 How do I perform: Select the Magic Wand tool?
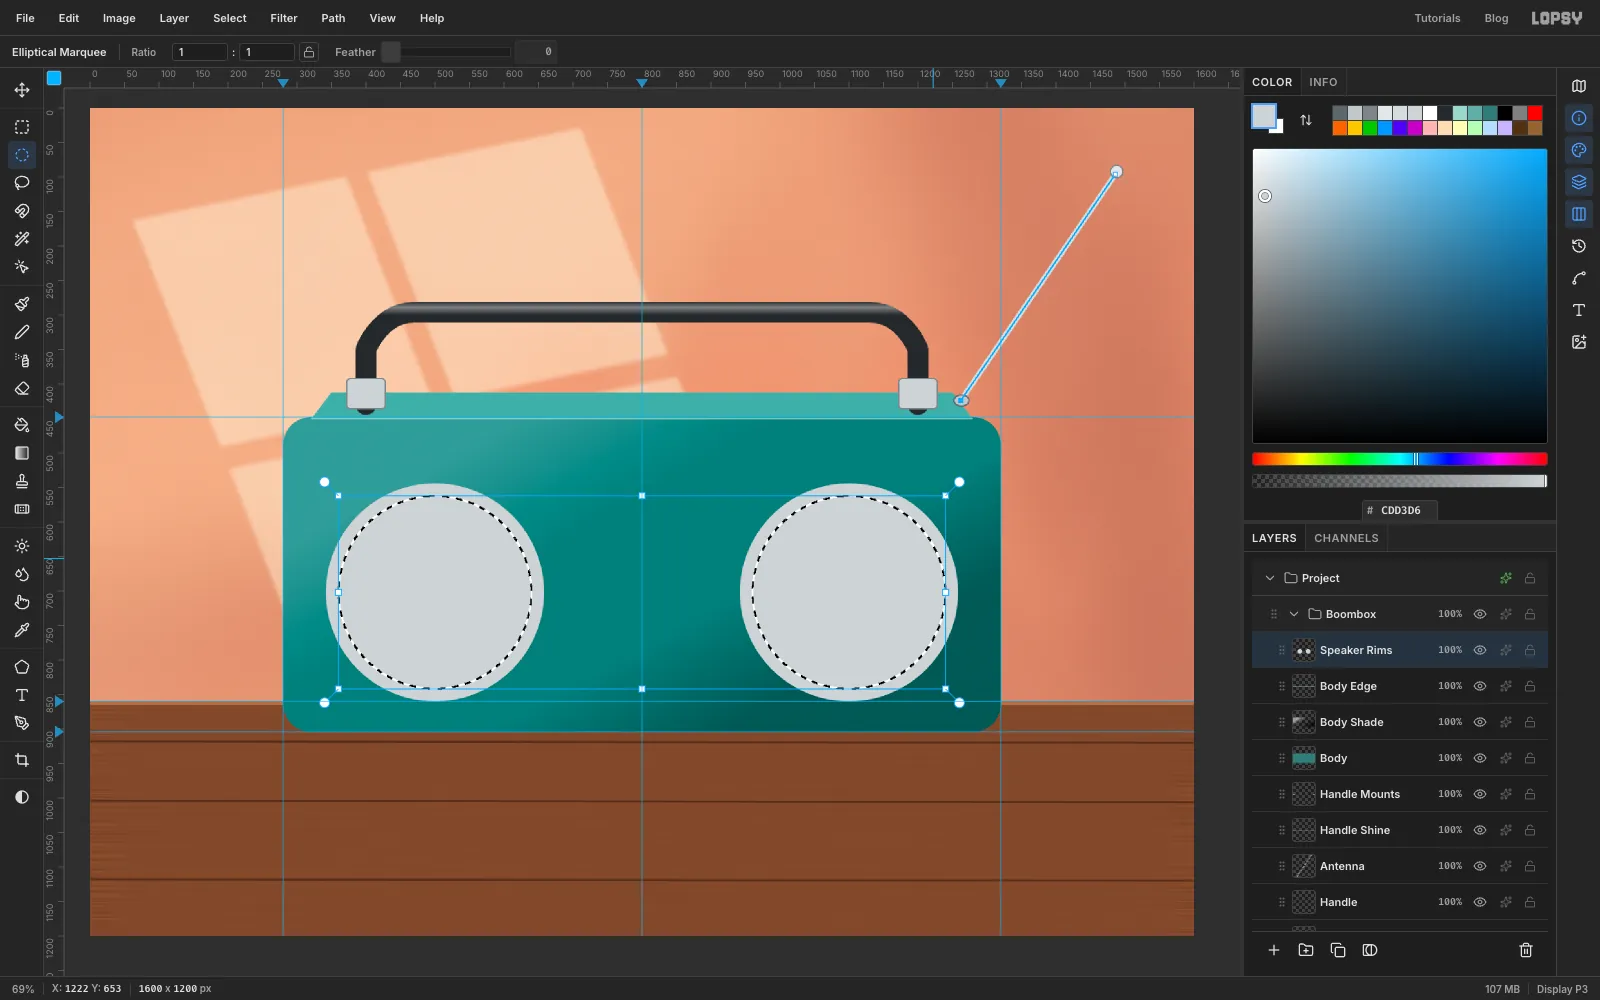[x=22, y=239]
